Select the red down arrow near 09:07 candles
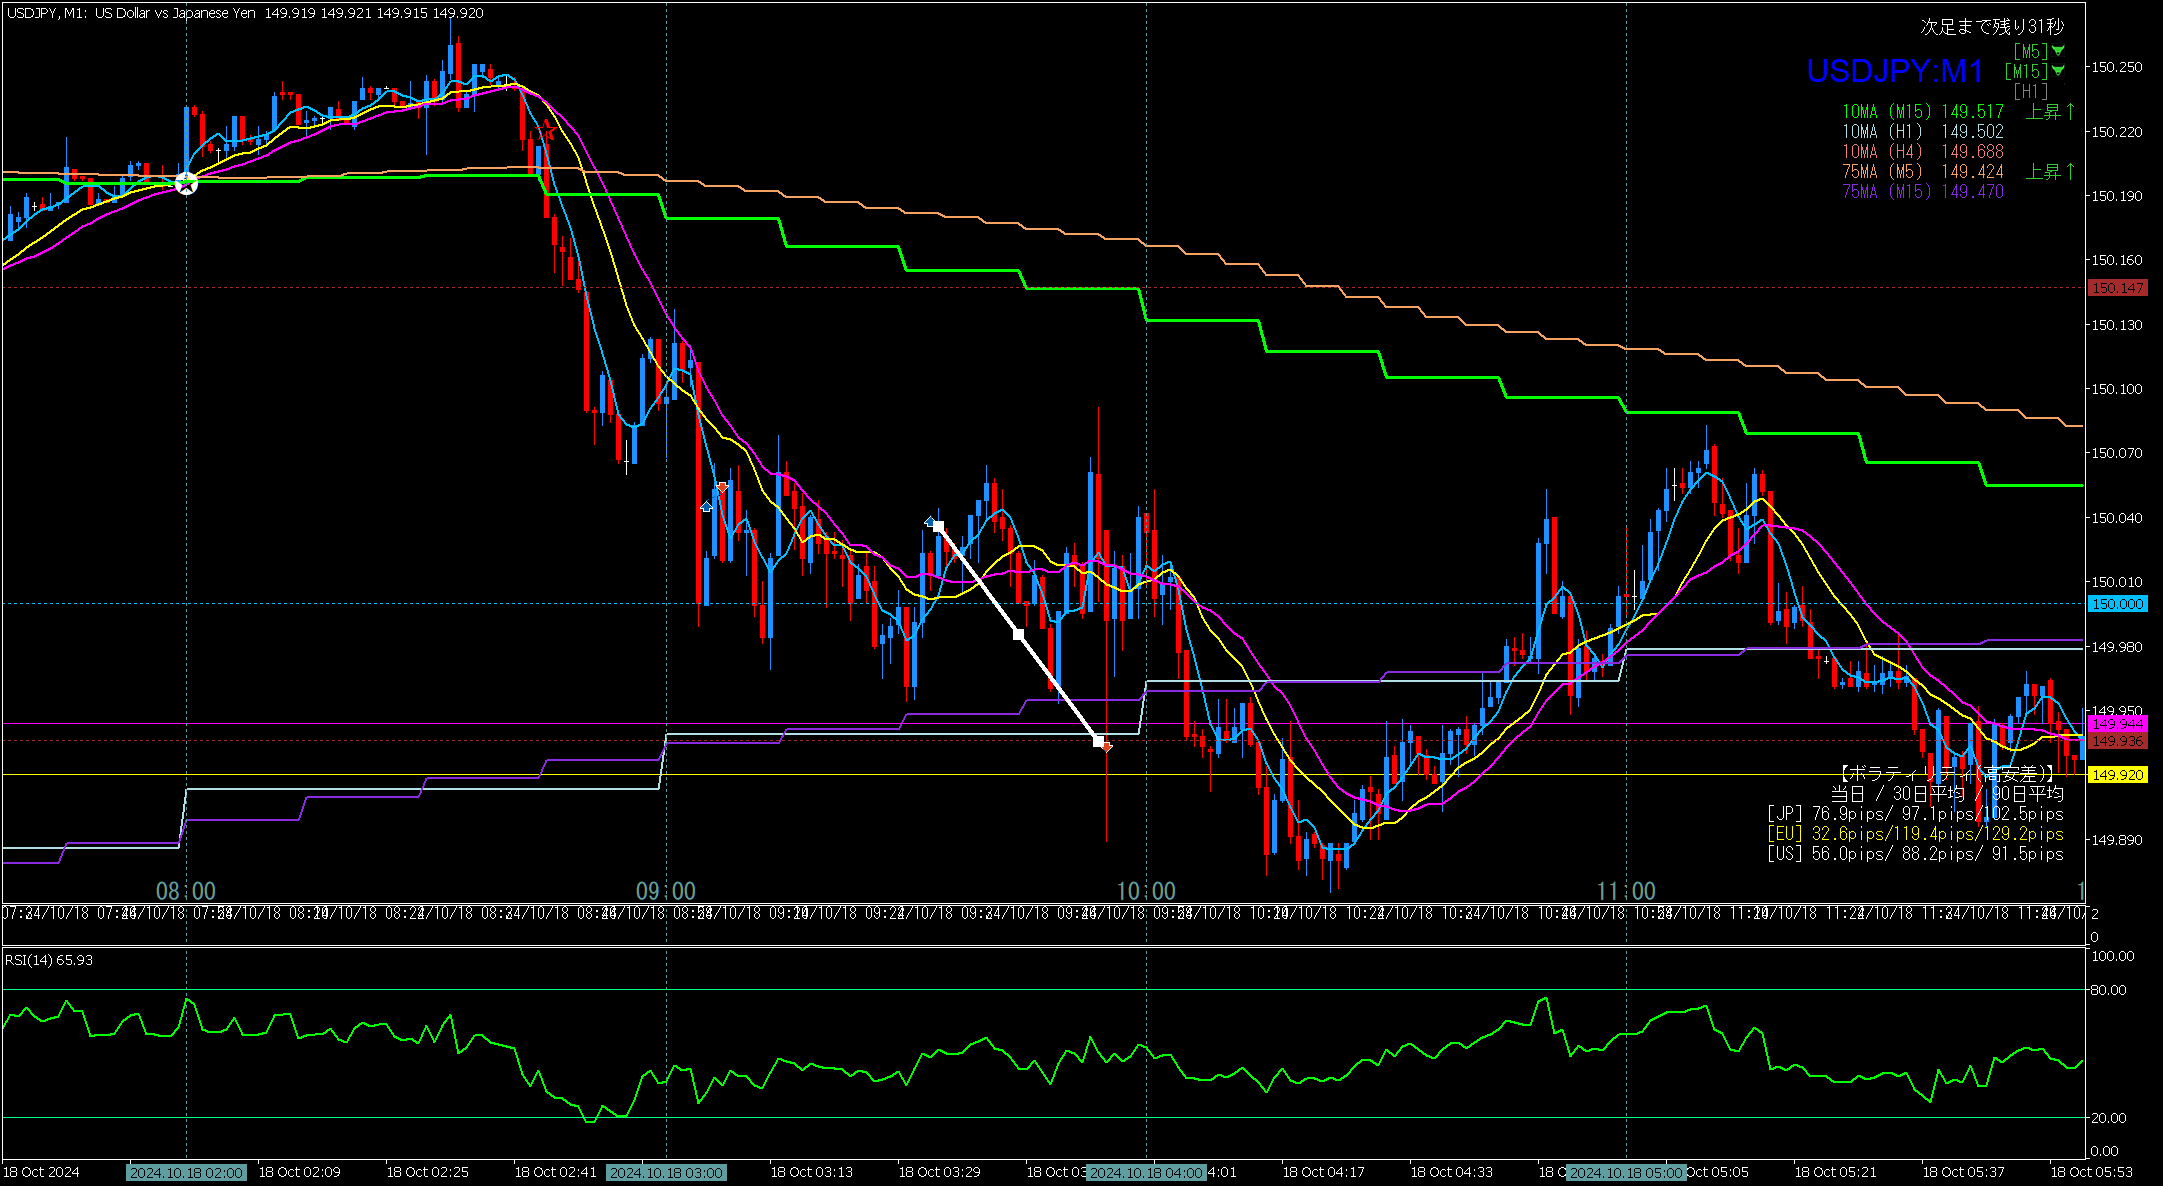The width and height of the screenshot is (2163, 1186). coord(722,488)
